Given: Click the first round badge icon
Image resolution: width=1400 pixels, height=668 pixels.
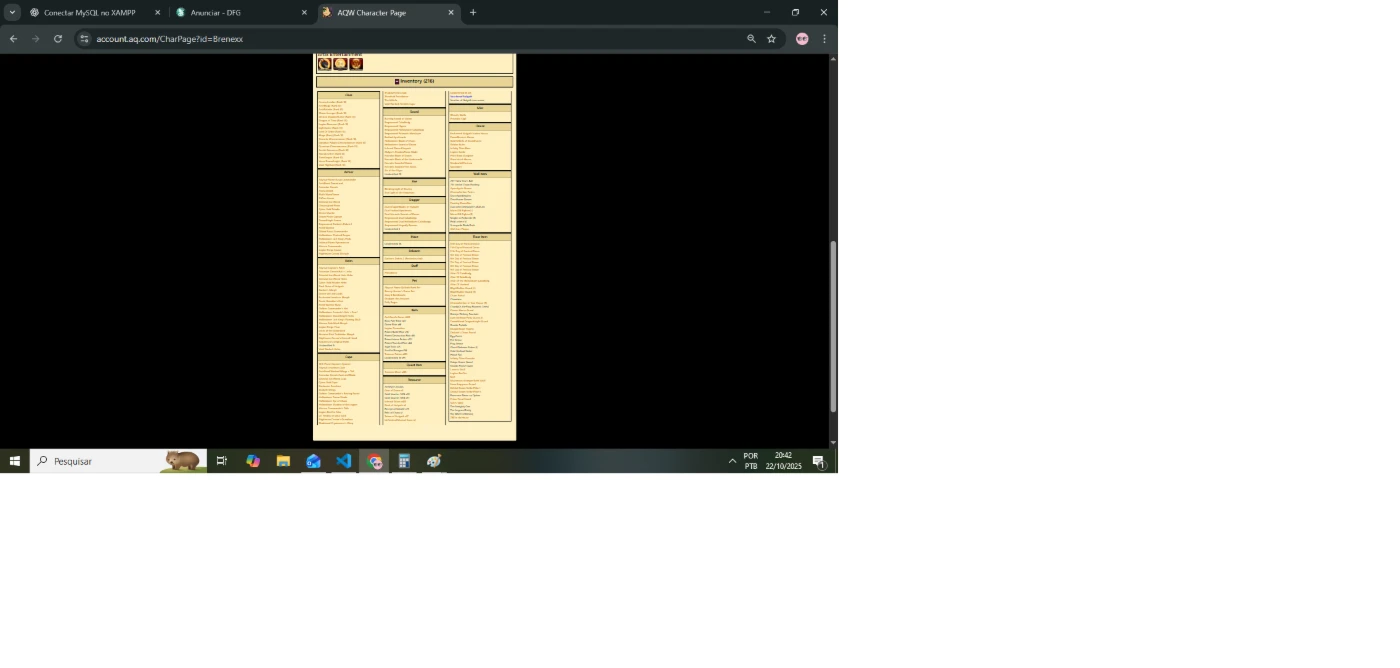Looking at the screenshot, I should pyautogui.click(x=324, y=64).
